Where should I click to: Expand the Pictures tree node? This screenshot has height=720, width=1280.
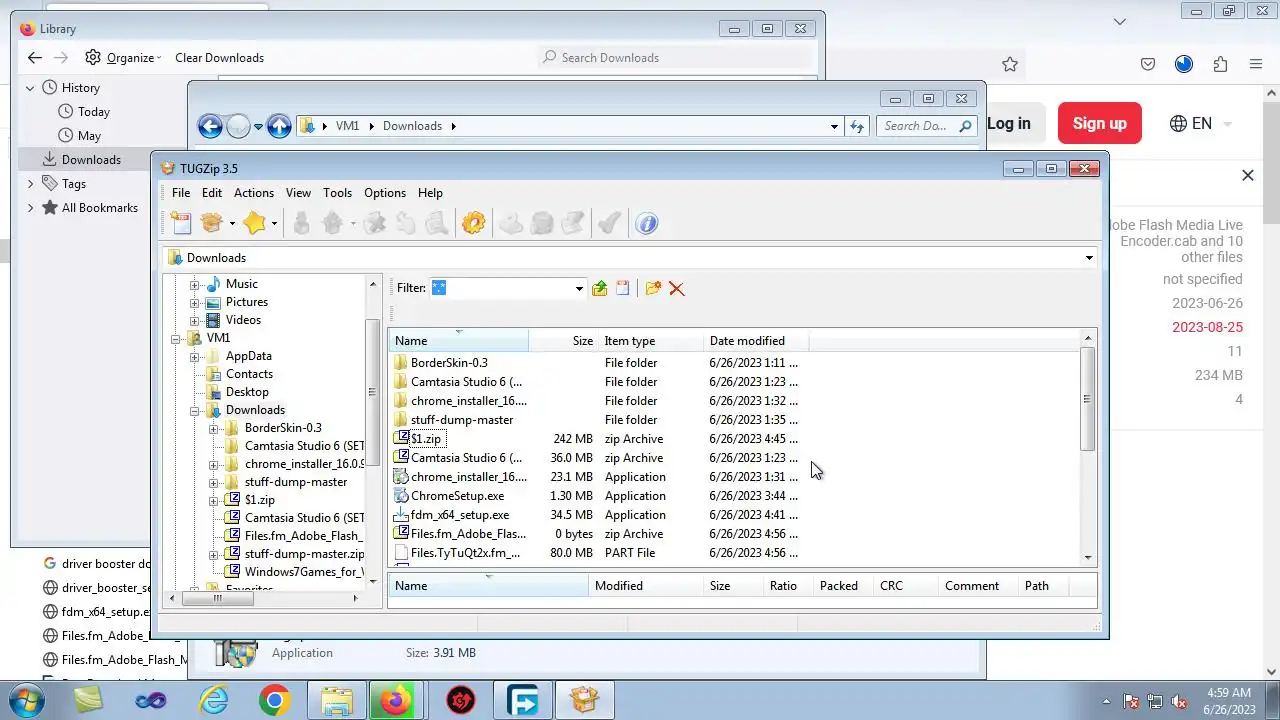[x=195, y=302]
